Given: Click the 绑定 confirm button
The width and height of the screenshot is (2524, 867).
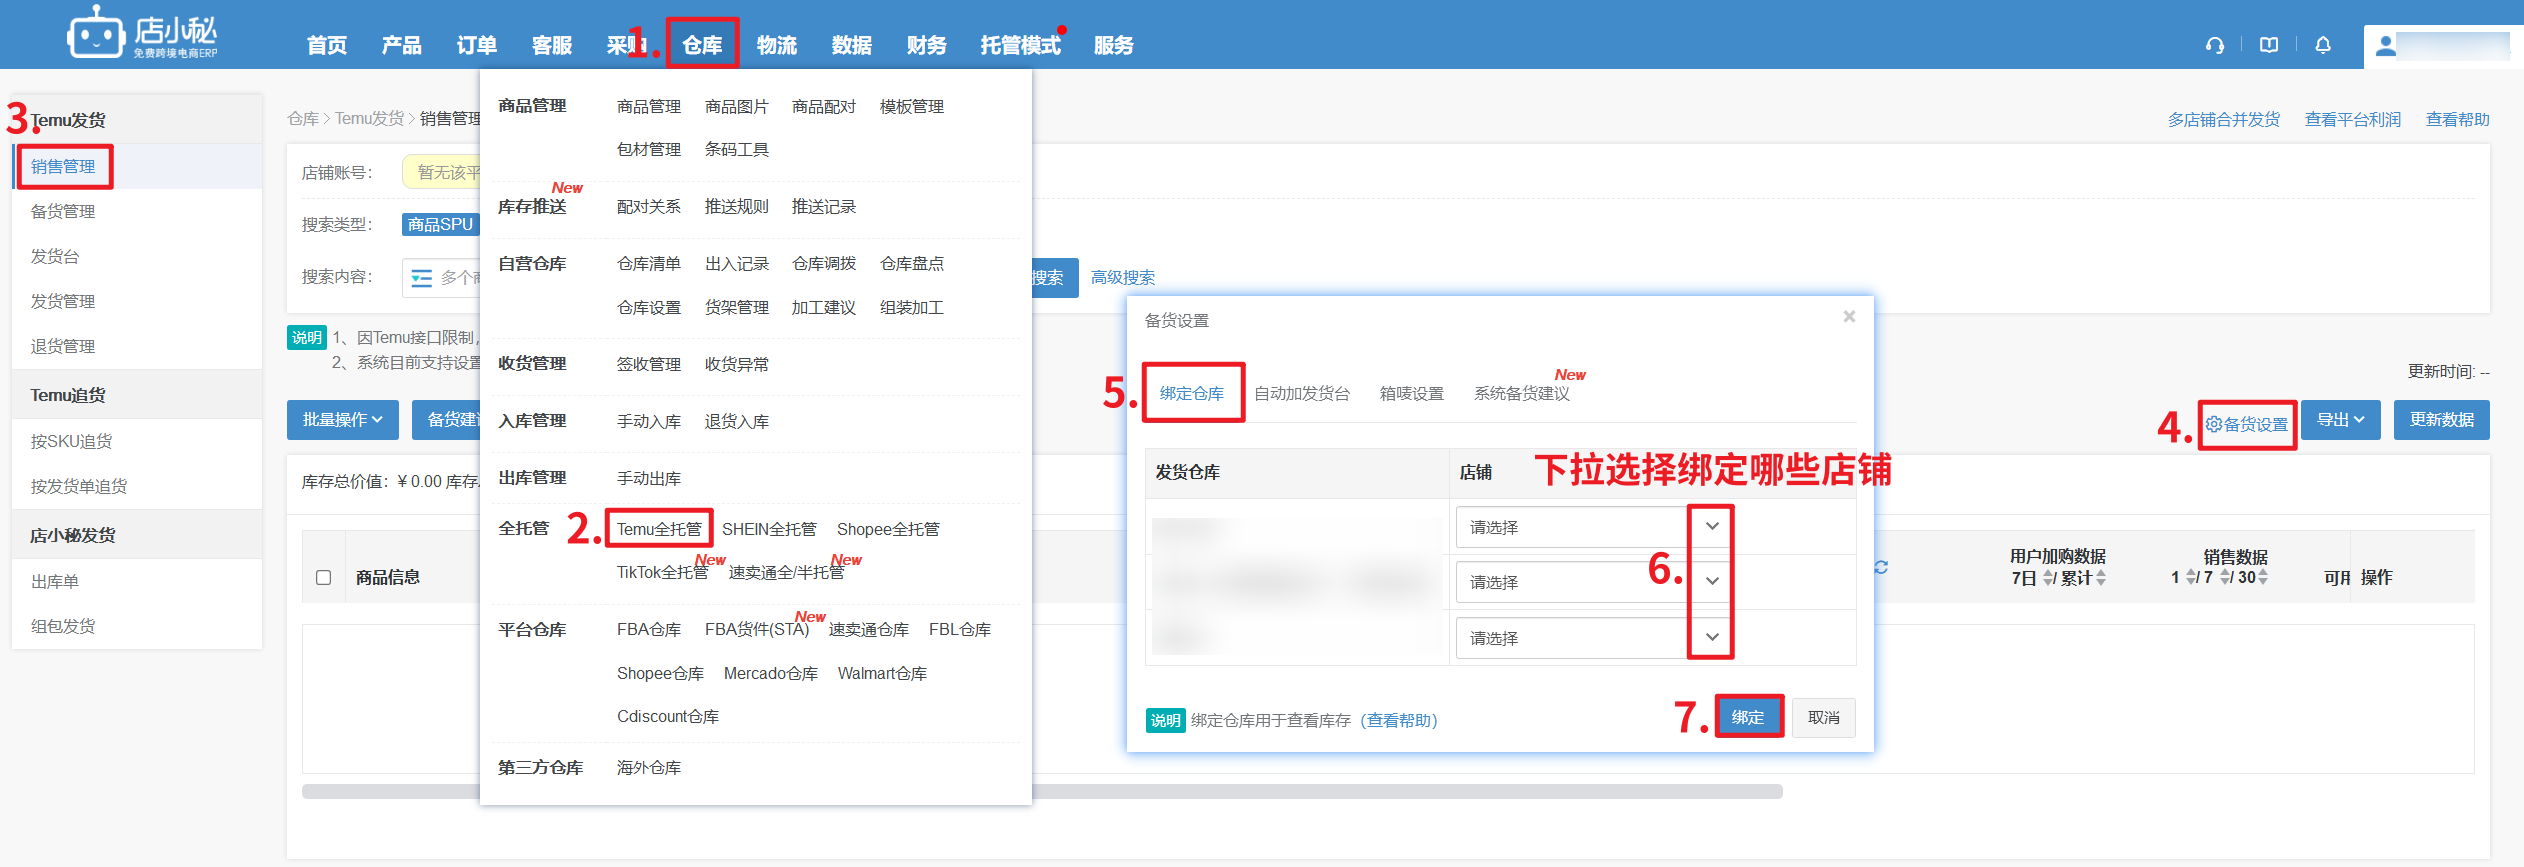Looking at the screenshot, I should tap(1748, 717).
